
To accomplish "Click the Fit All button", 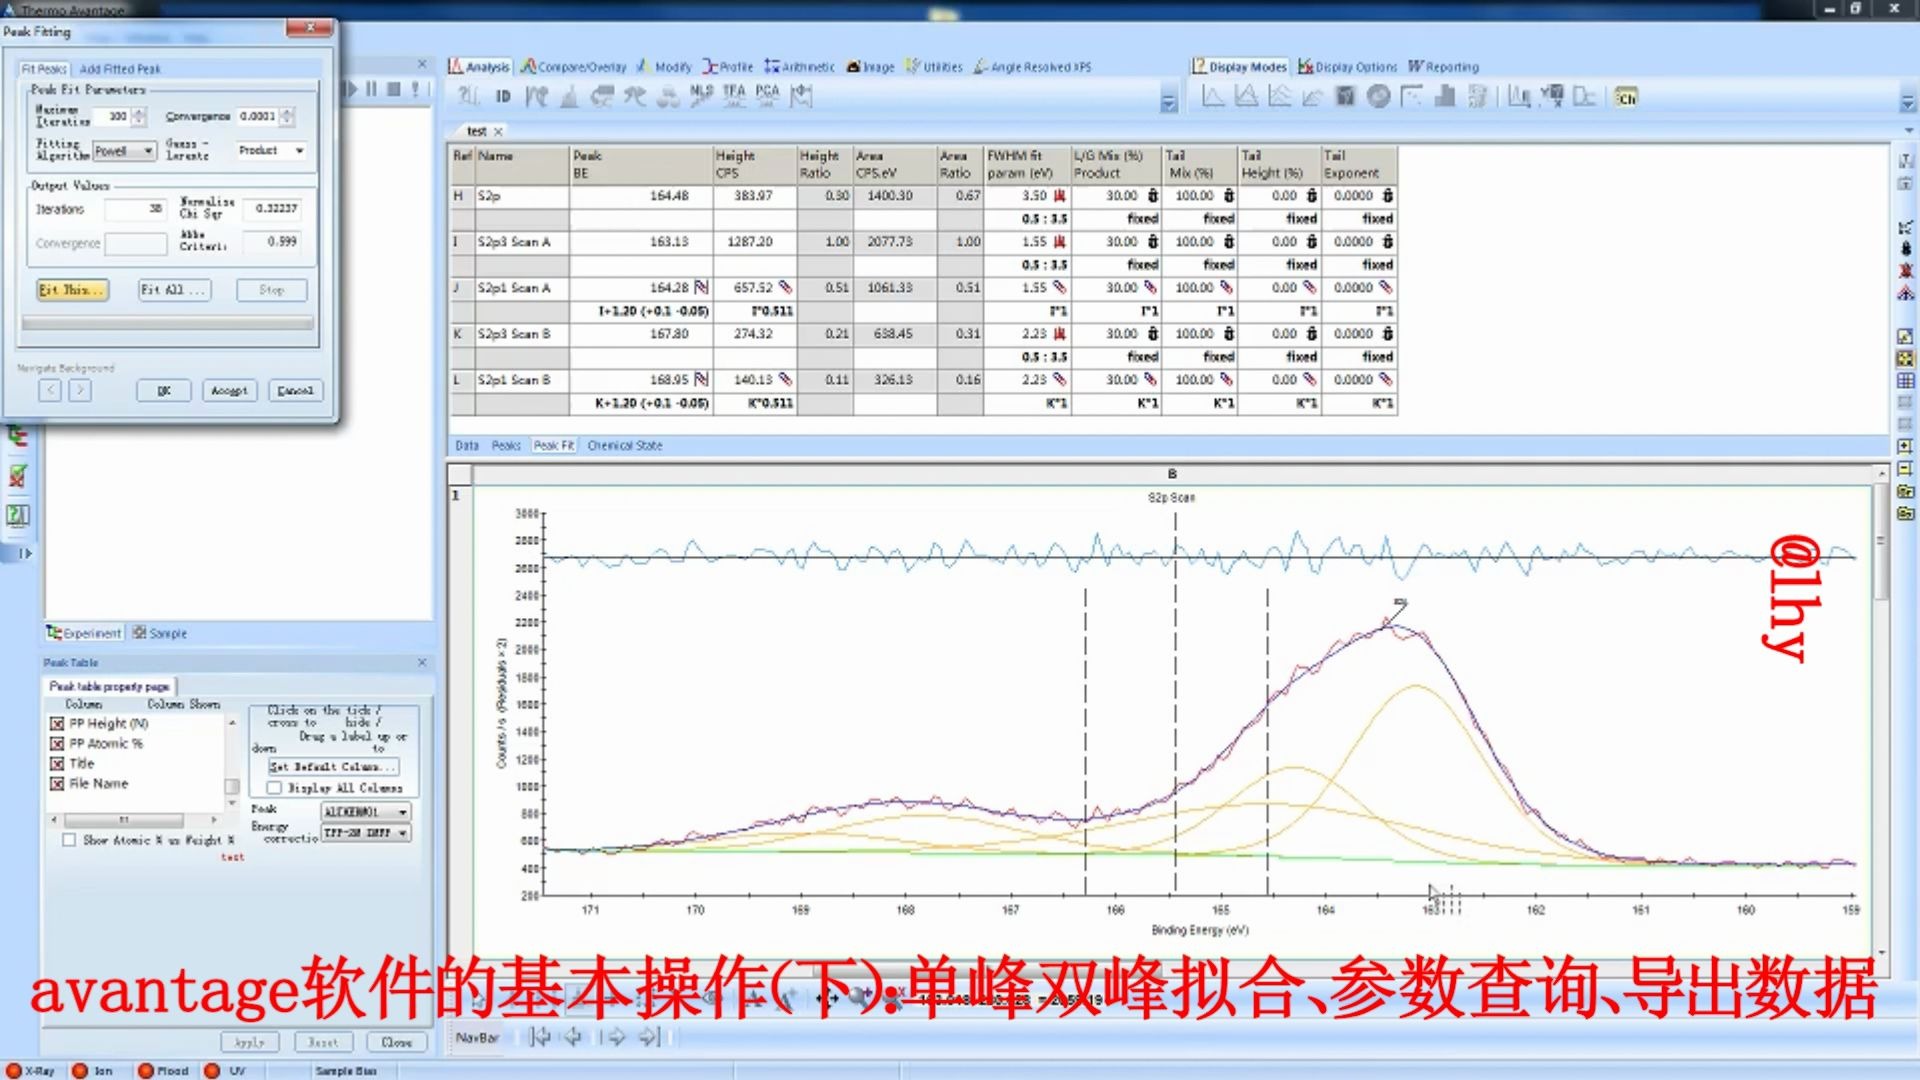I will [x=173, y=290].
